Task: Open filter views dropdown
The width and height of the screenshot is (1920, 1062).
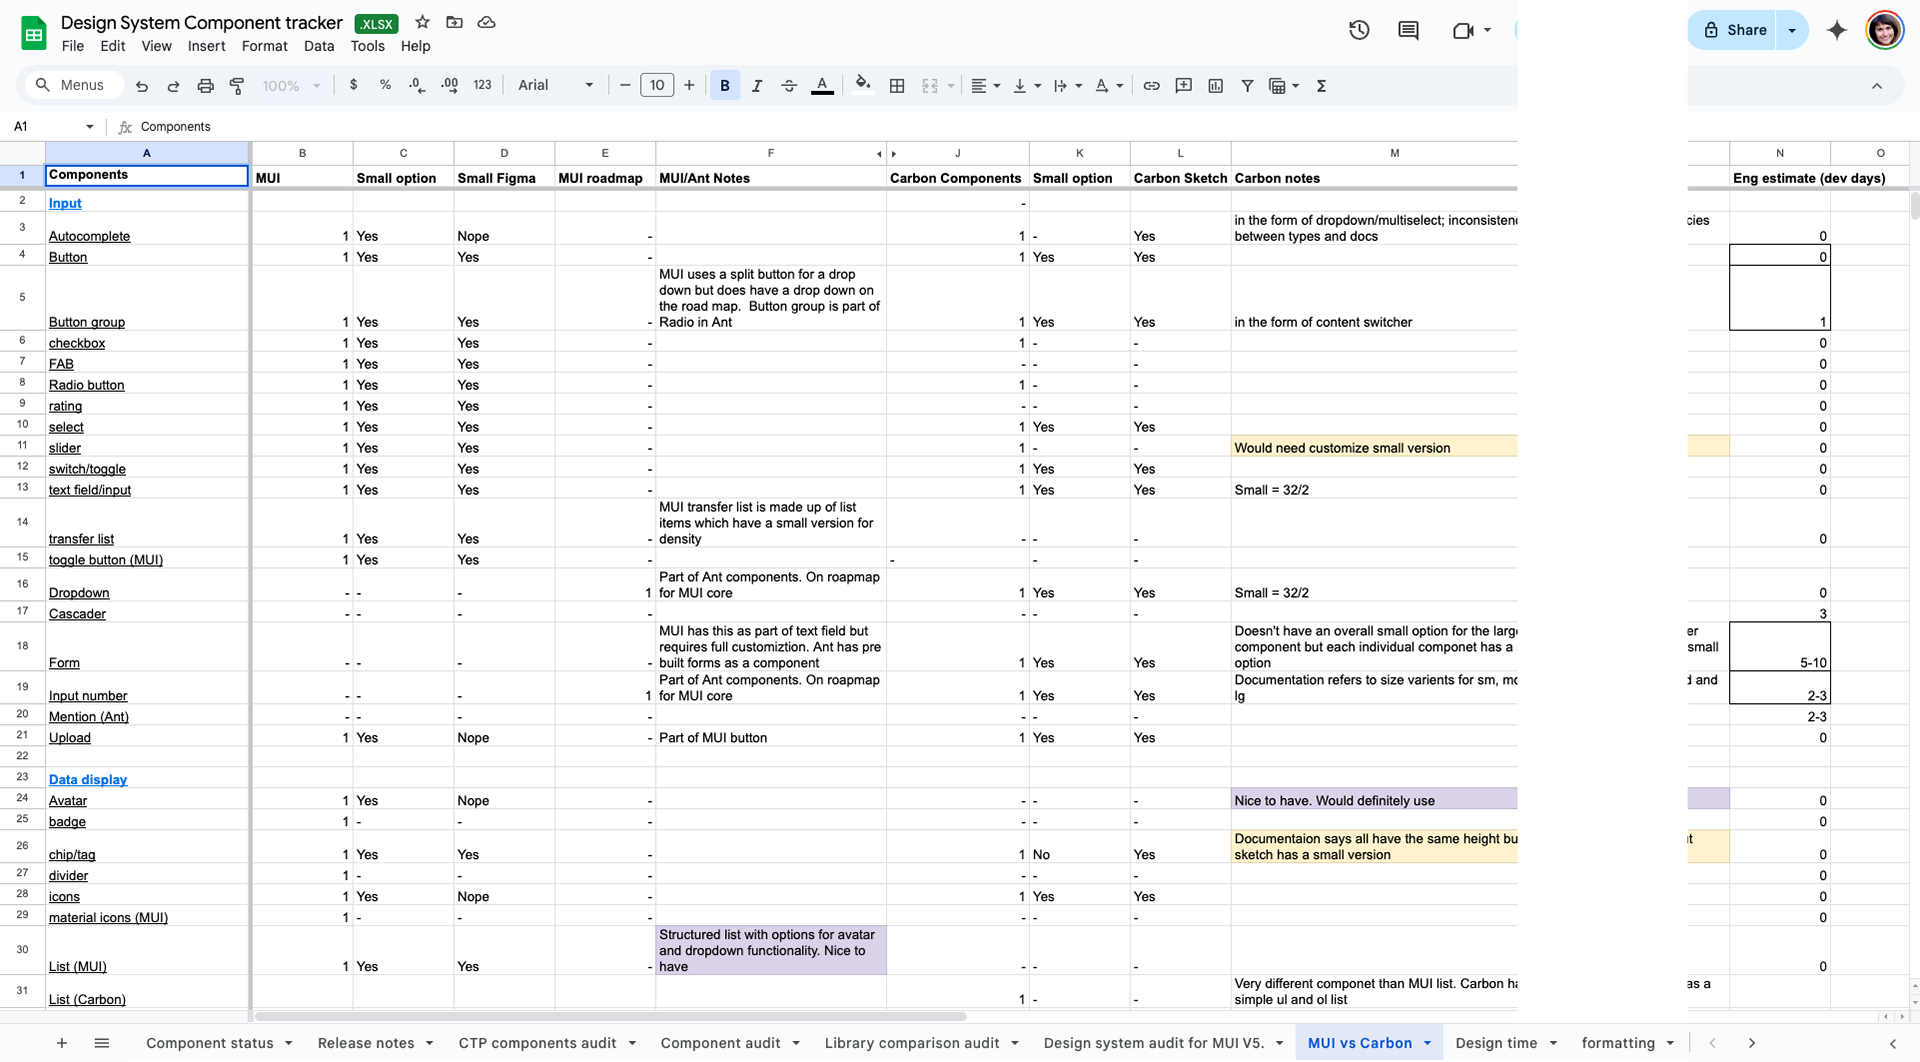Action: [x=1284, y=86]
